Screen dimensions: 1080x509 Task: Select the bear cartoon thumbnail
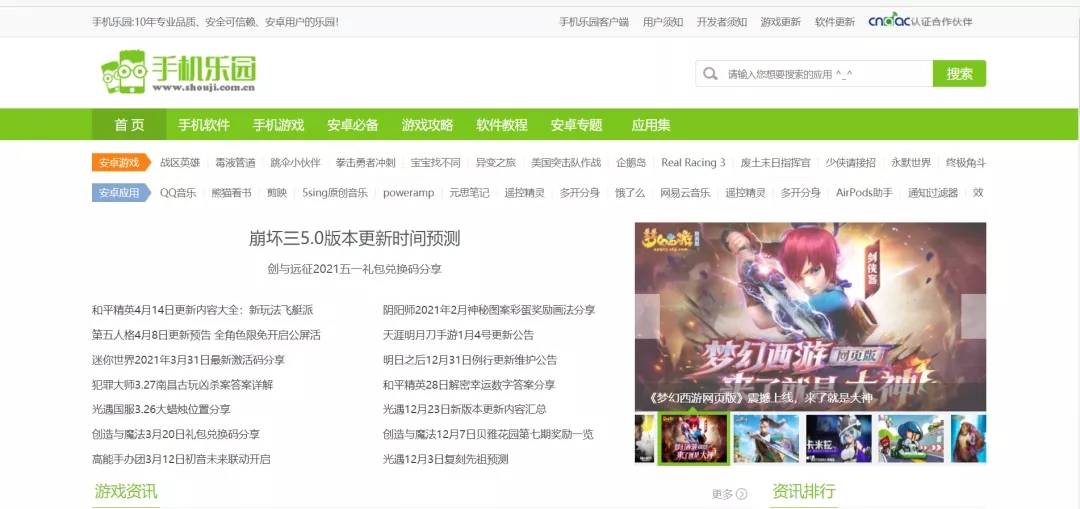(x=968, y=438)
